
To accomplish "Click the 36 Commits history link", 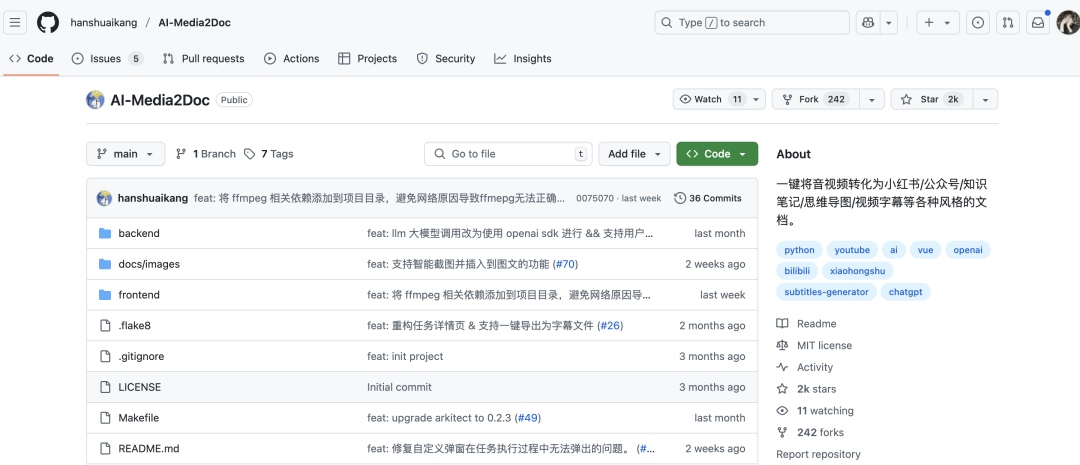I will pyautogui.click(x=708, y=198).
